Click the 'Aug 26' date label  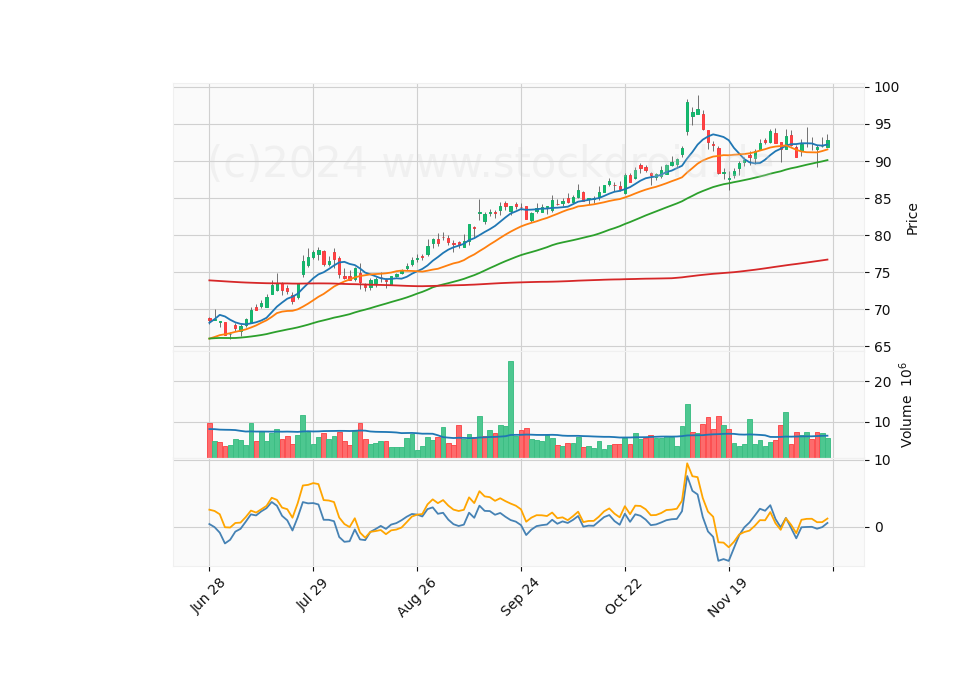tap(416, 597)
